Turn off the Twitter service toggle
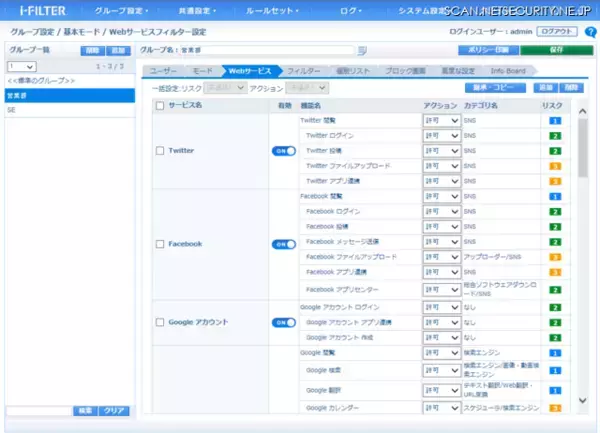The image size is (600, 433). pyautogui.click(x=284, y=151)
